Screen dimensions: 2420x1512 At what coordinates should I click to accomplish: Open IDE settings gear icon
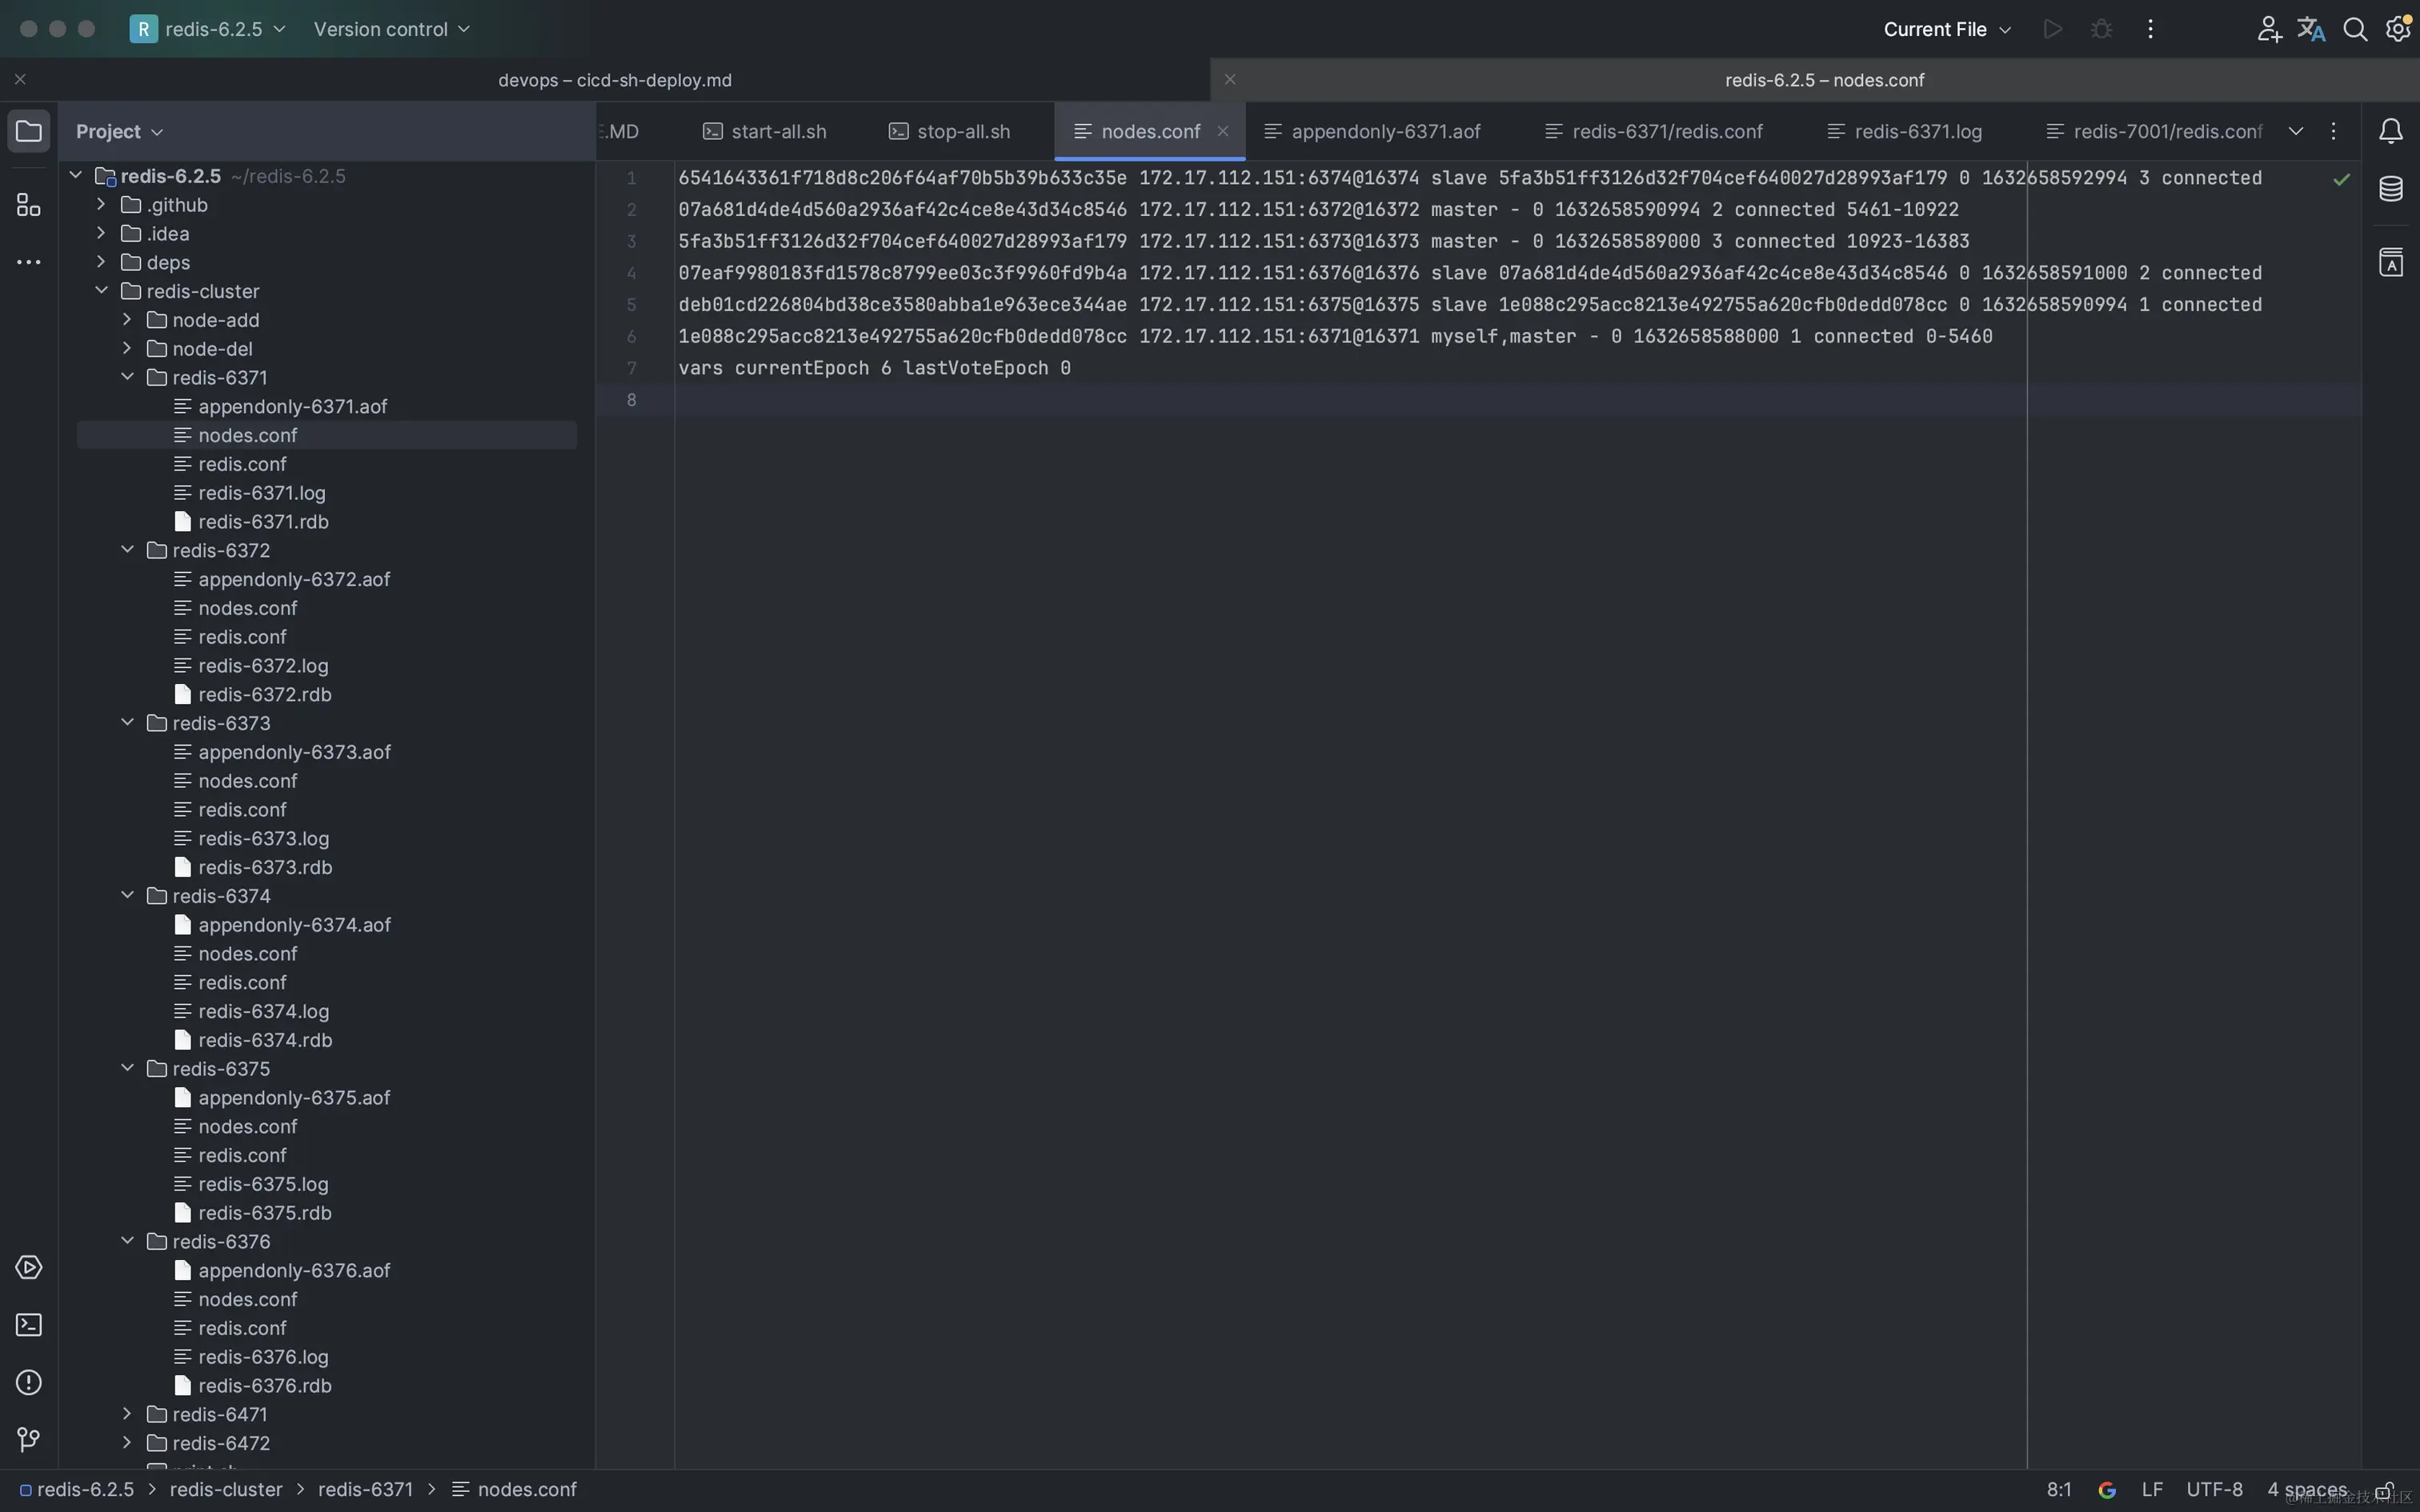2399,29
